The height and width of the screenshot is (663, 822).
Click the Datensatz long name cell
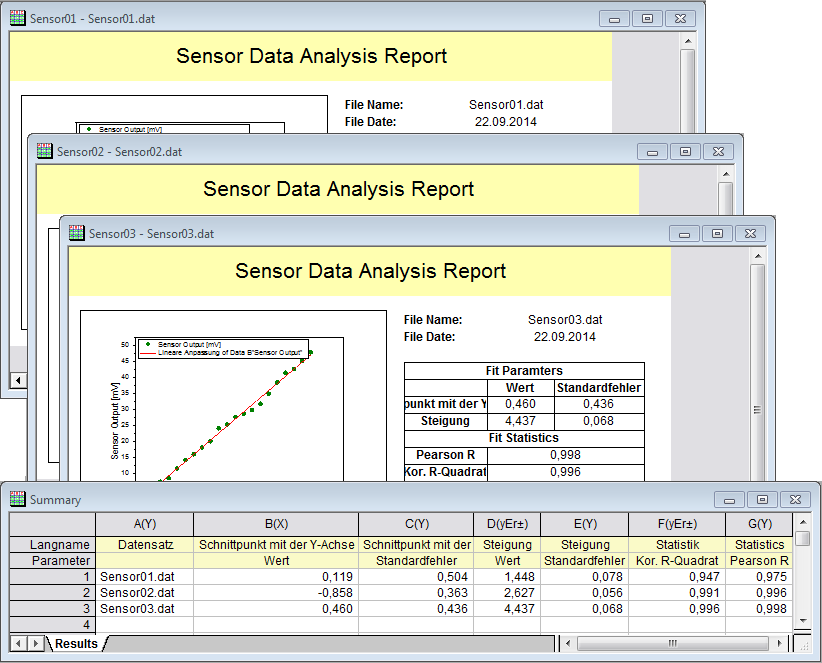pyautogui.click(x=145, y=545)
